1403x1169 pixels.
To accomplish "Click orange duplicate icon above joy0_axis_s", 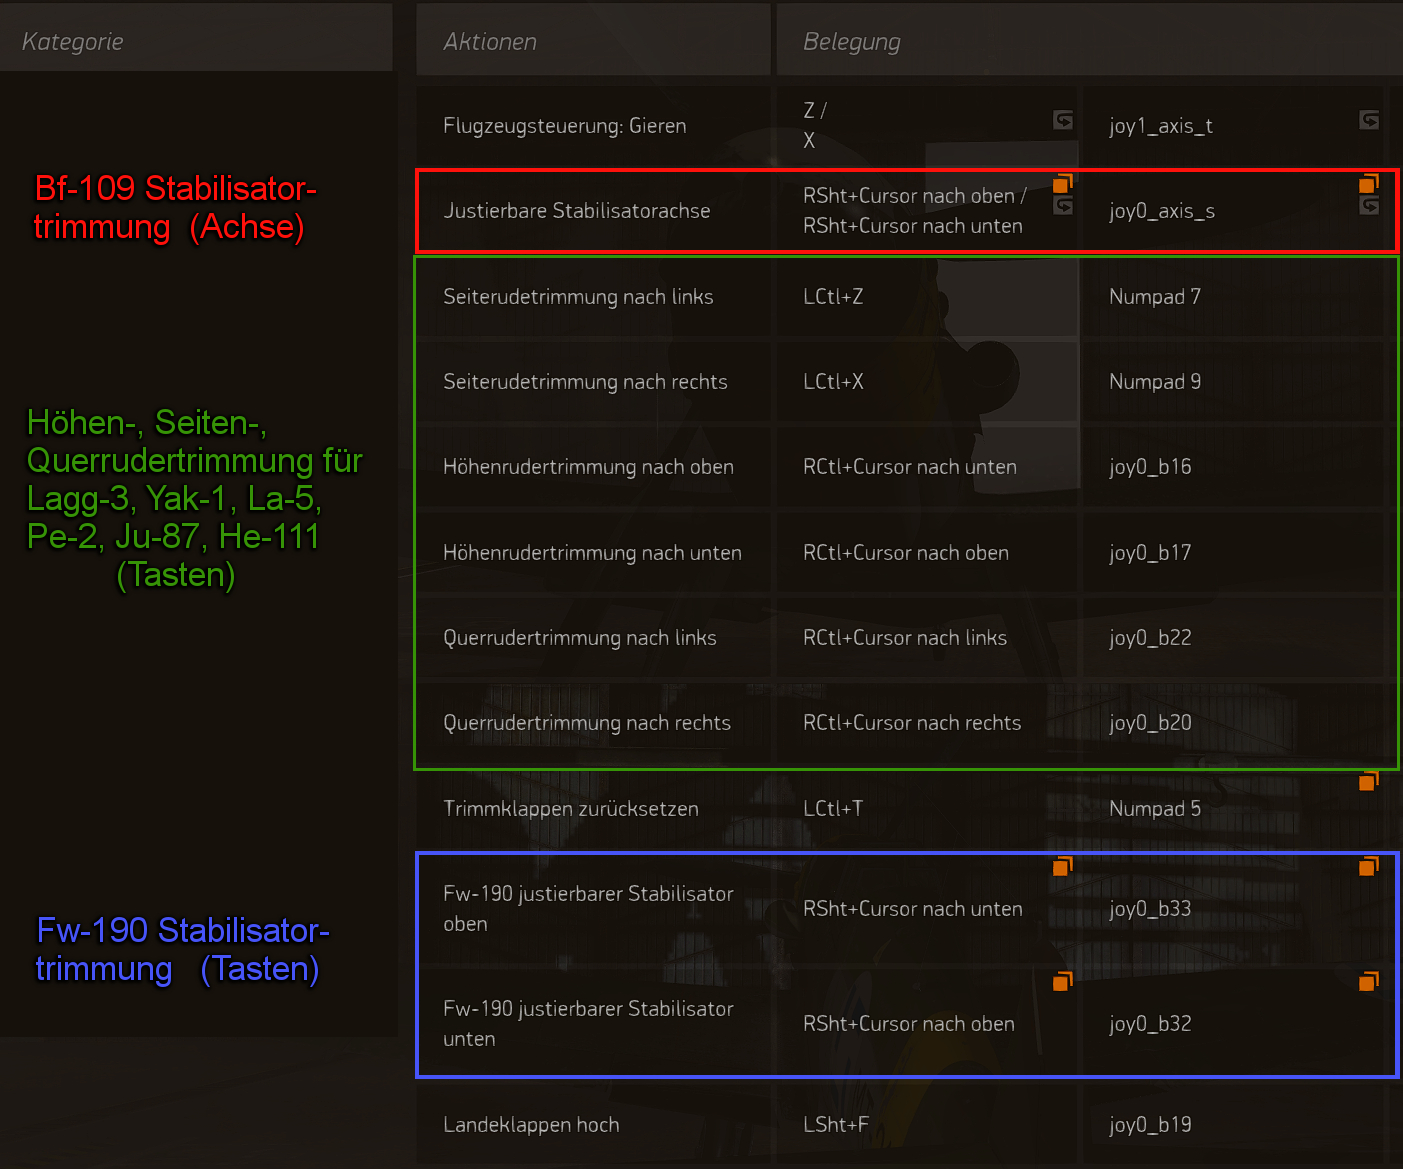I will click(x=1369, y=183).
